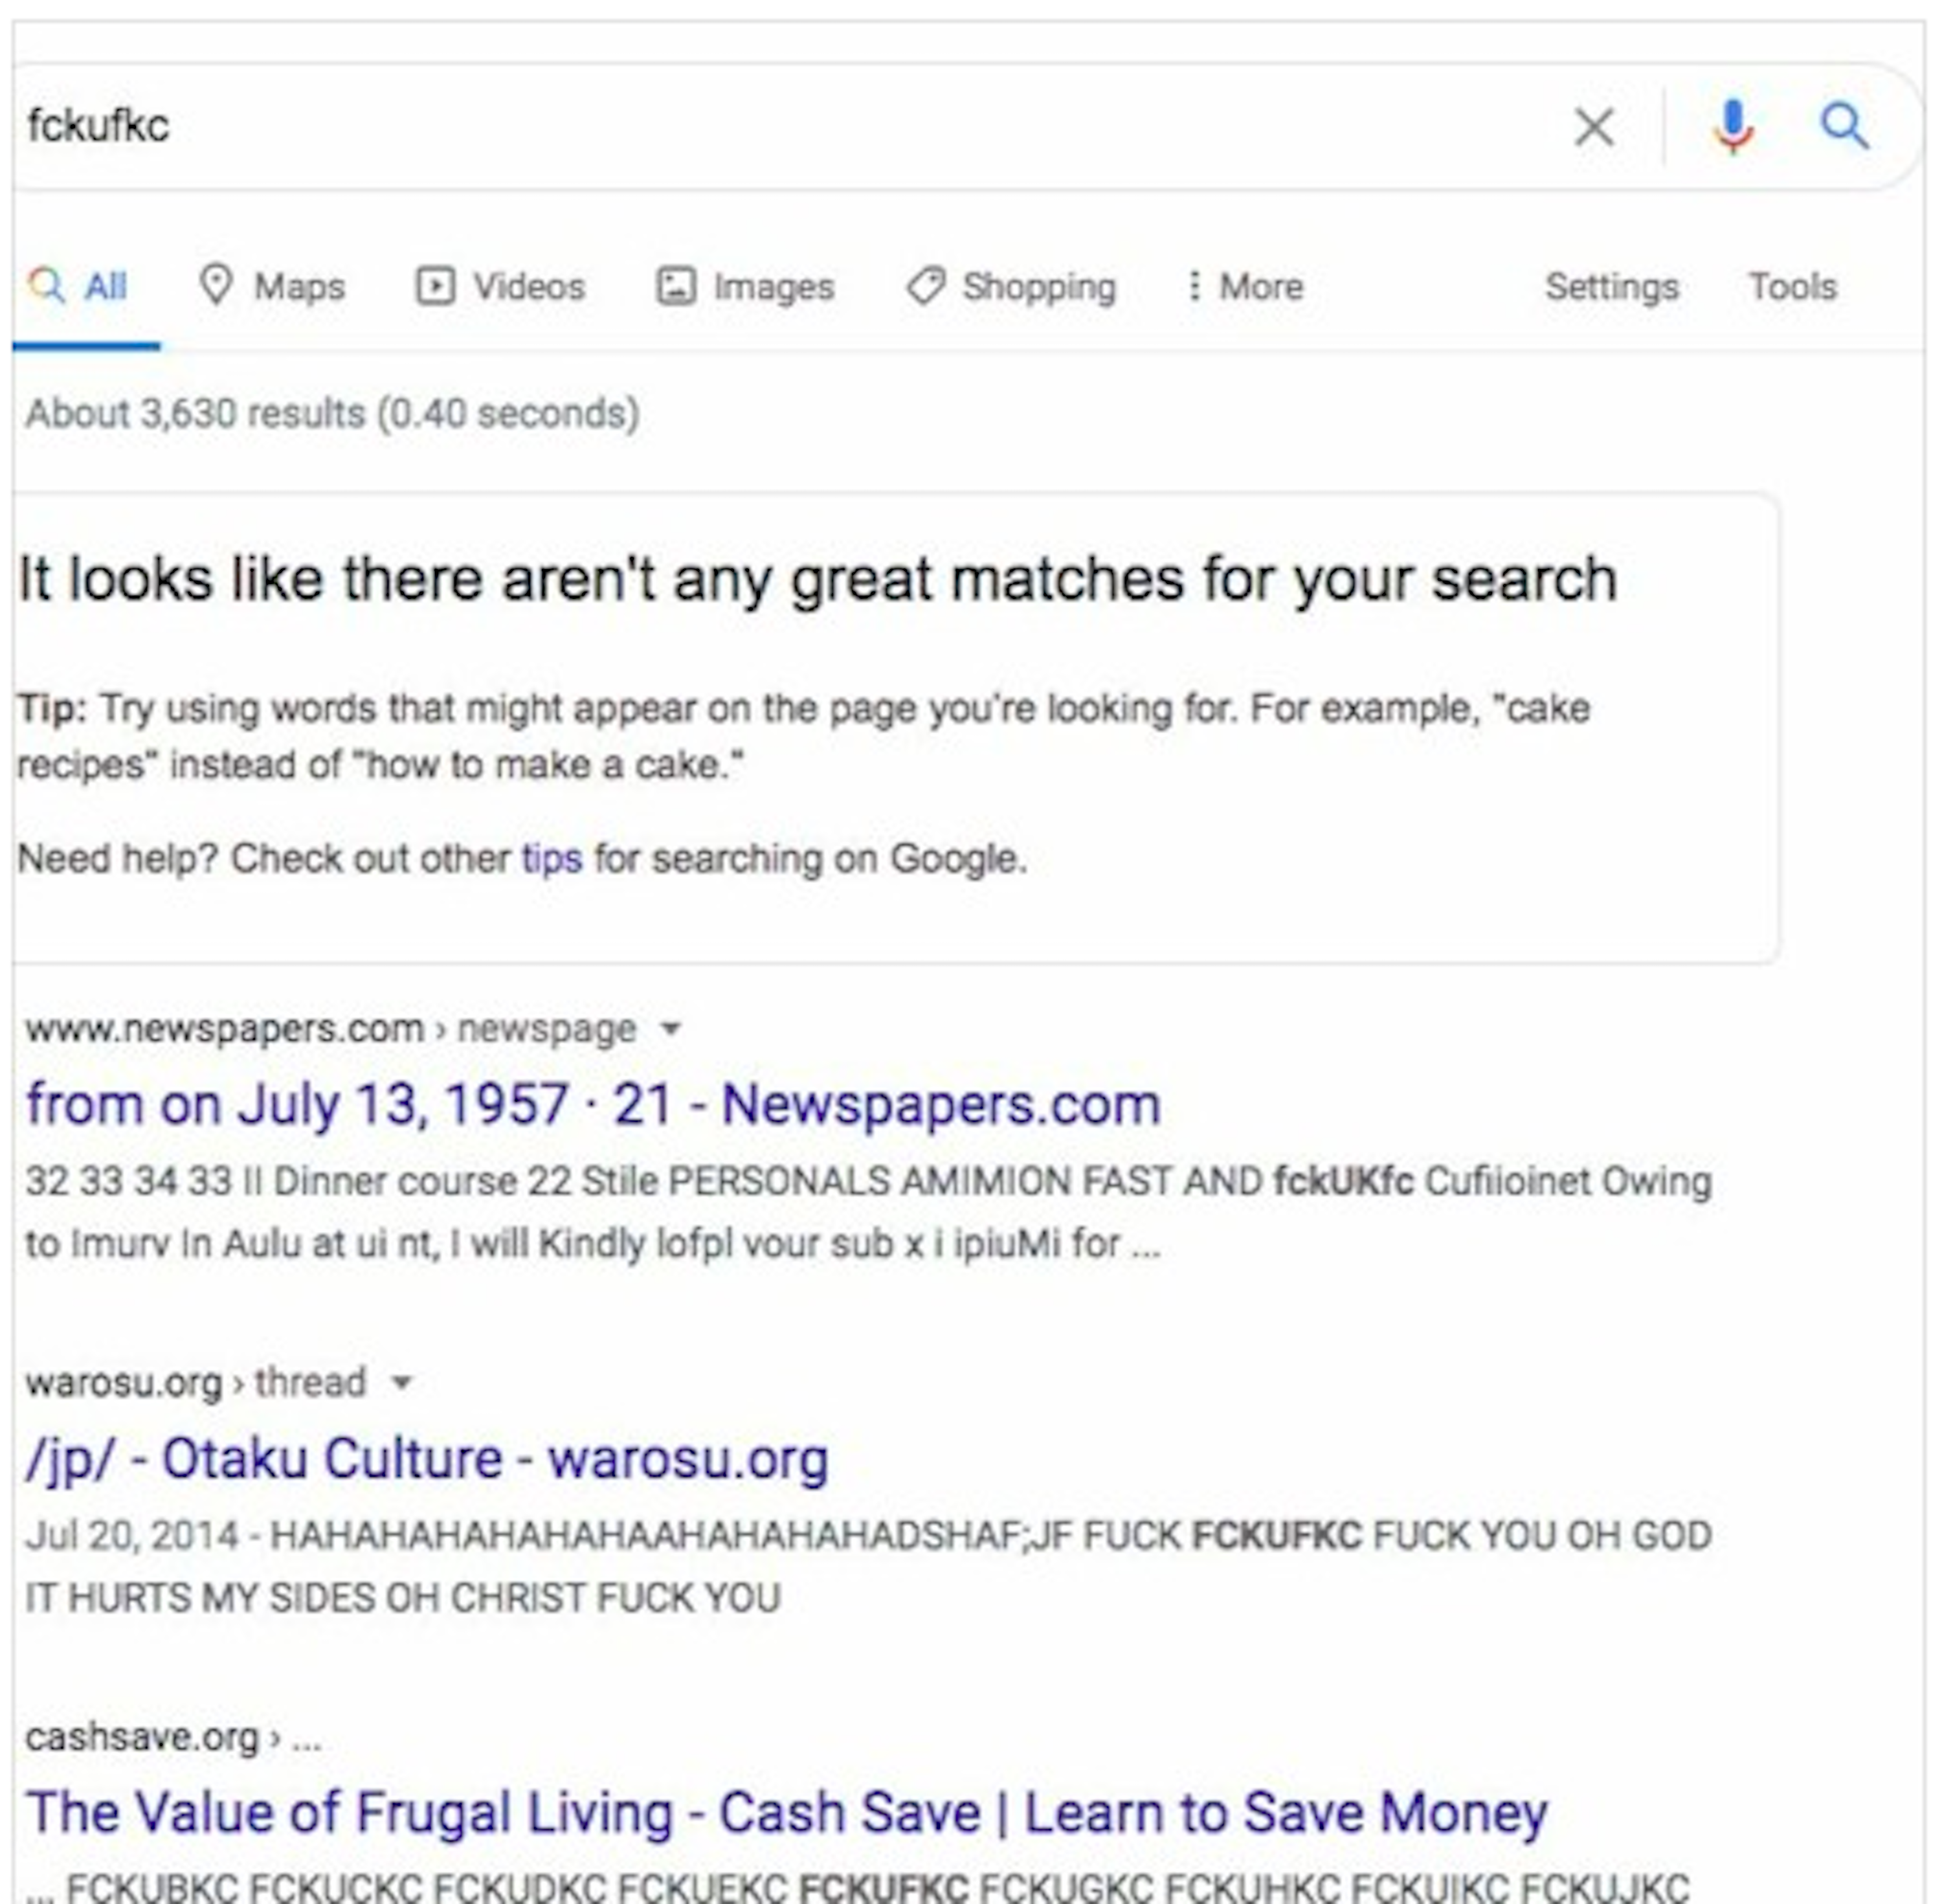
Task: Open The Value of Frugal Living link
Action: 786,1813
